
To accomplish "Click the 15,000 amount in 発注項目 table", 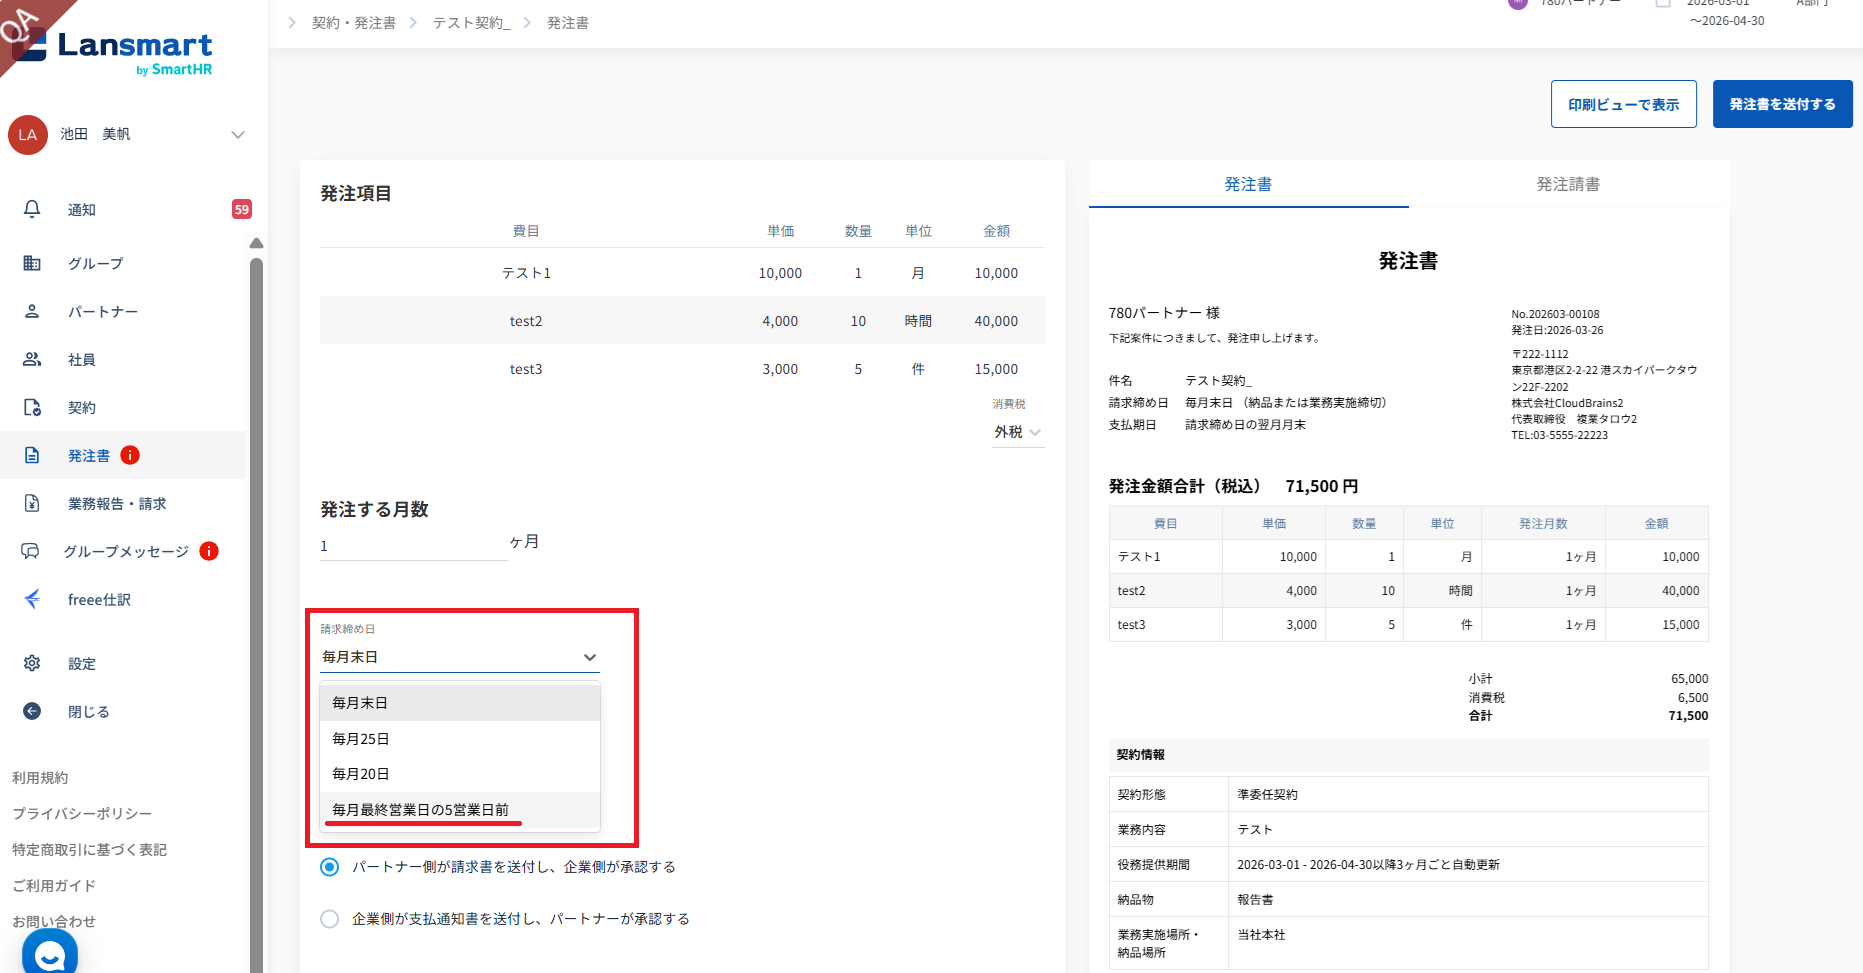I will pyautogui.click(x=996, y=369).
